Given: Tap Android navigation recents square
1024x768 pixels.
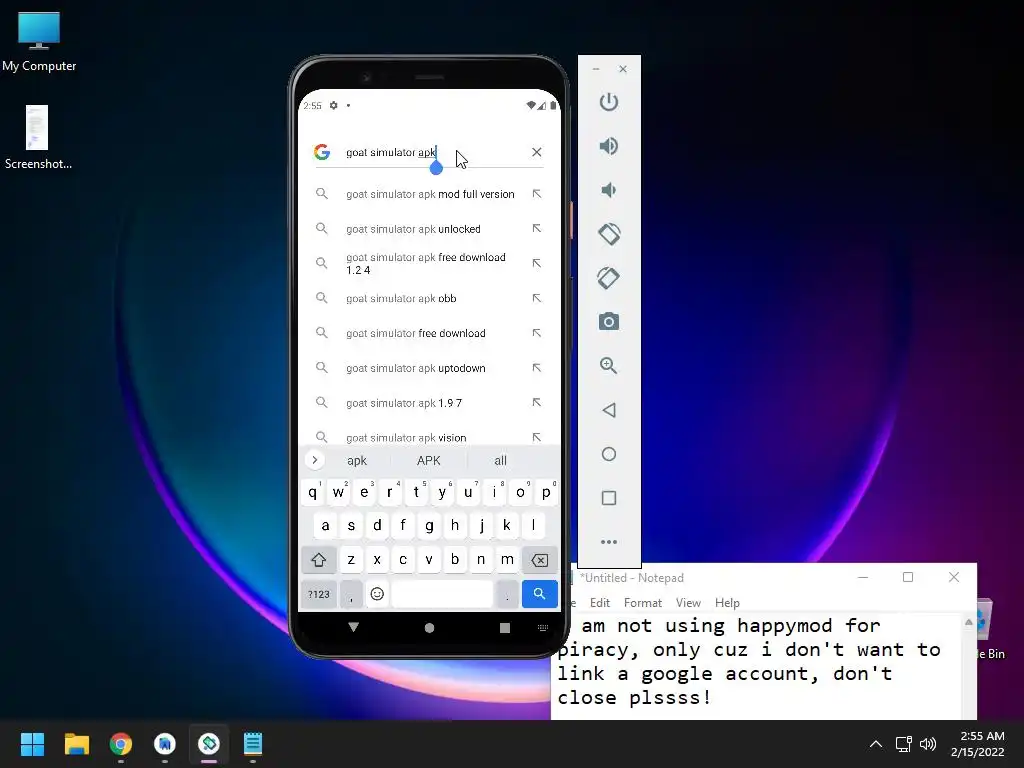Looking at the screenshot, I should click(x=505, y=628).
